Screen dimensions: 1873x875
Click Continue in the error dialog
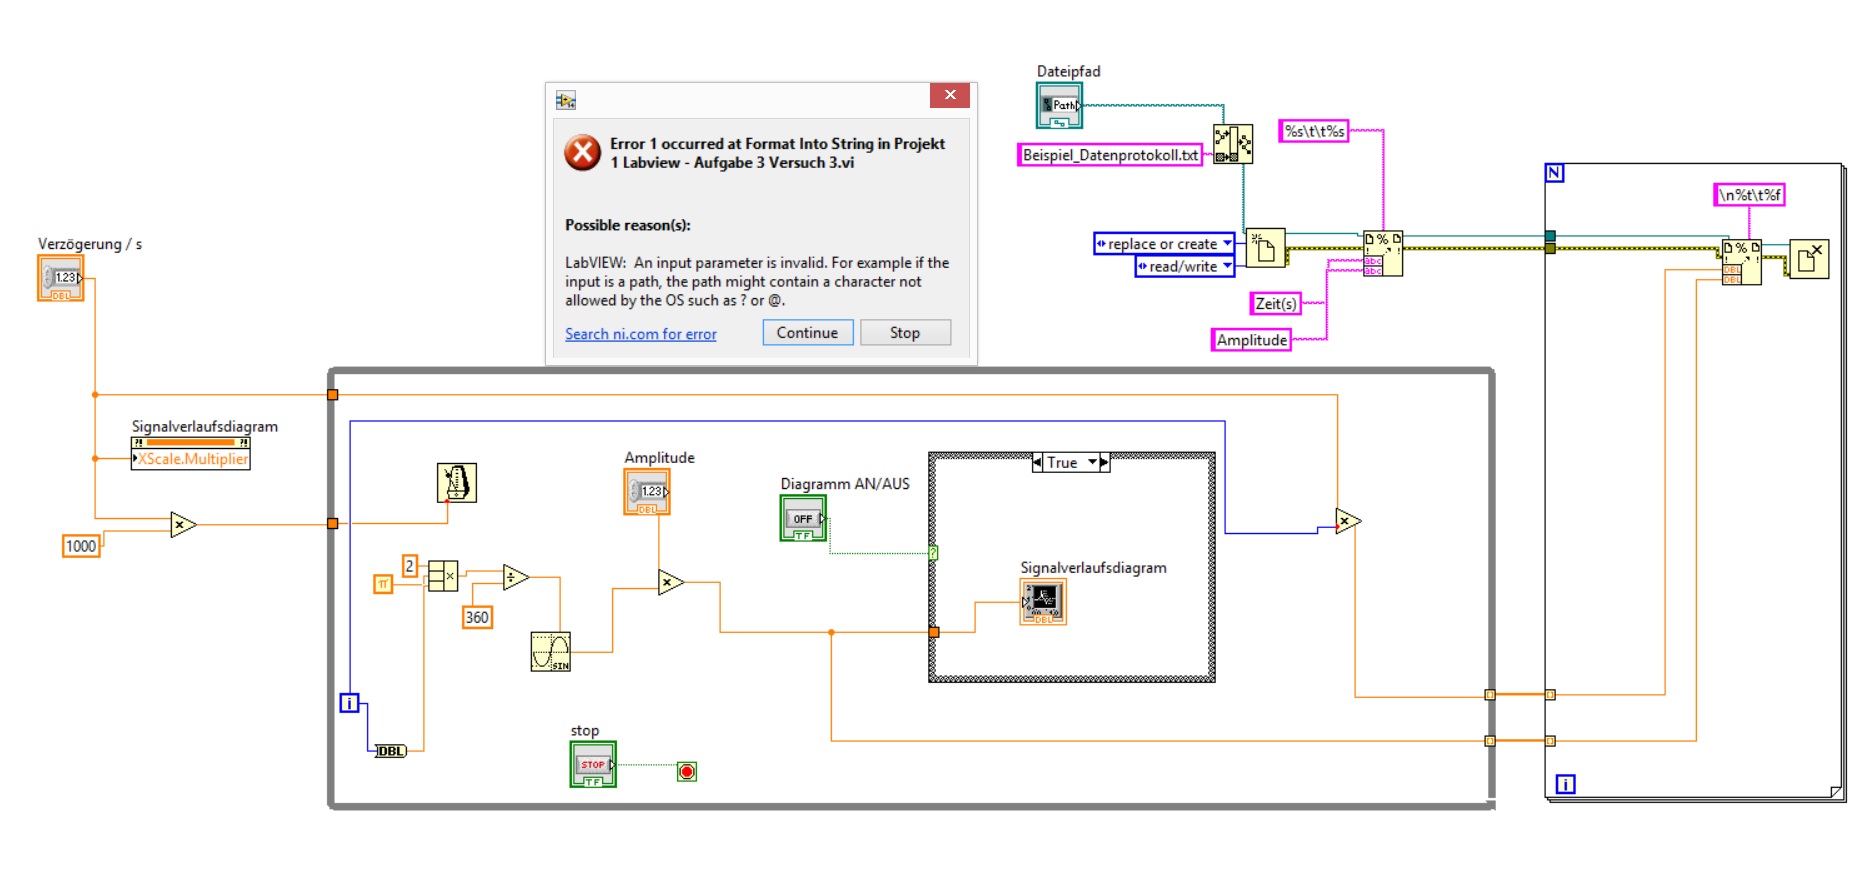click(x=808, y=333)
